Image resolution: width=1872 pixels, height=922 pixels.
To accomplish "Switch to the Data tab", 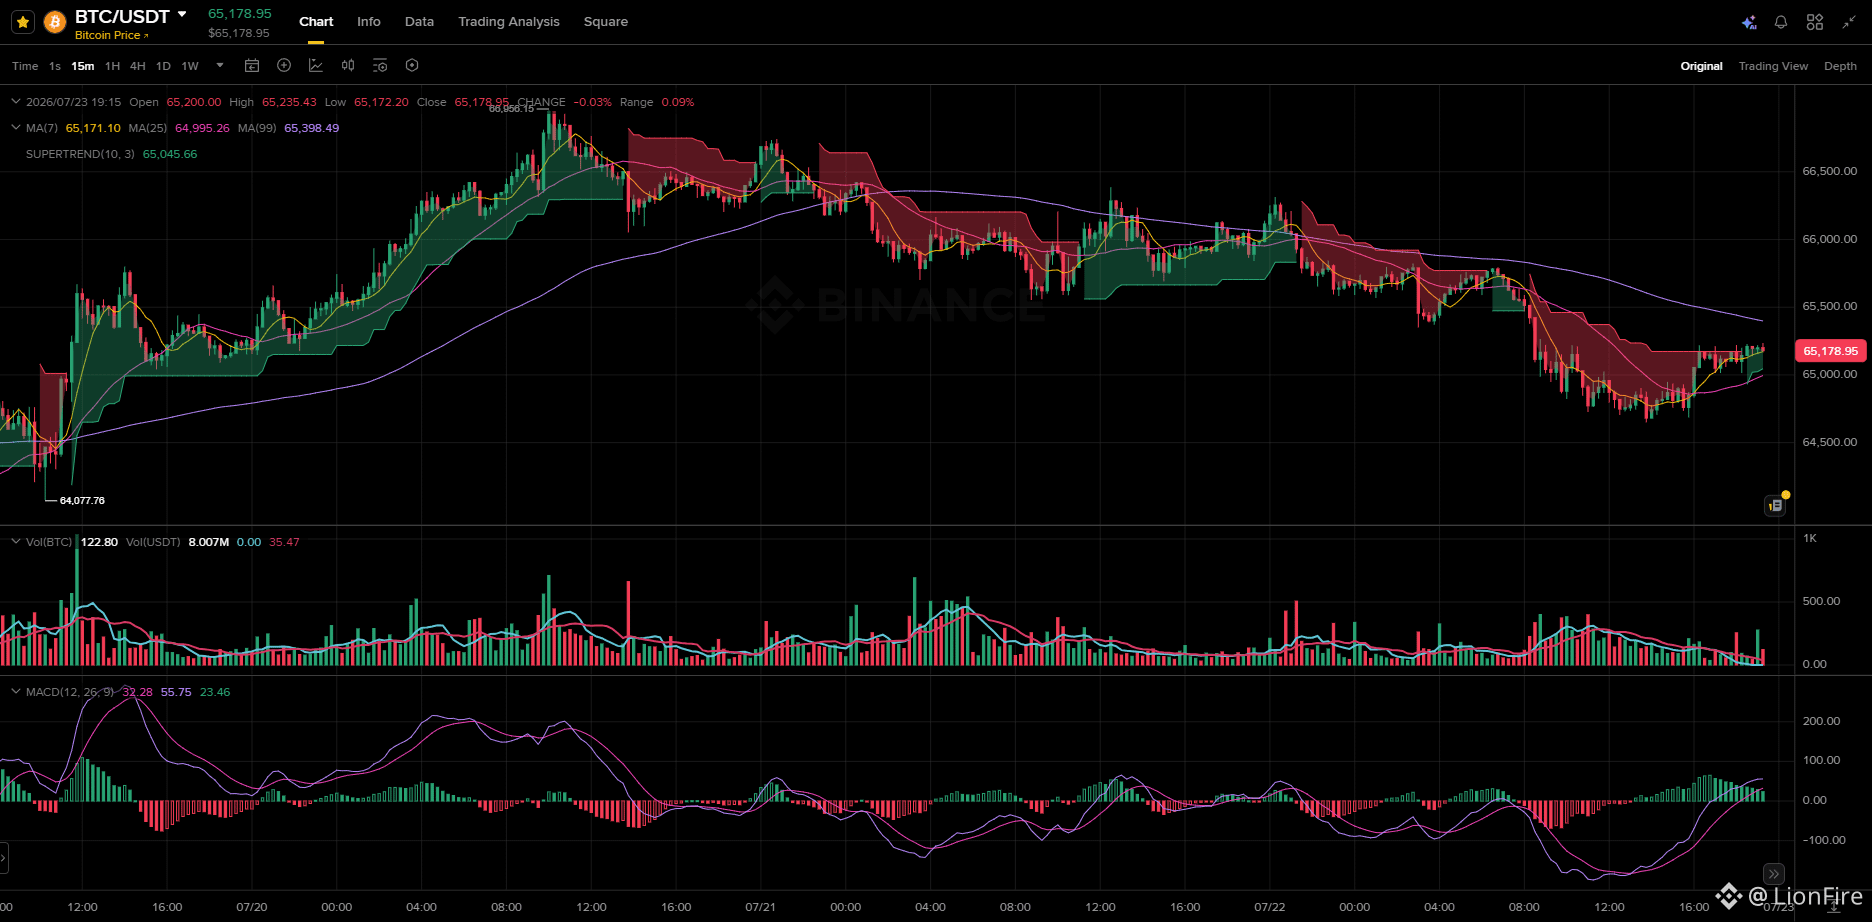I will (x=419, y=21).
